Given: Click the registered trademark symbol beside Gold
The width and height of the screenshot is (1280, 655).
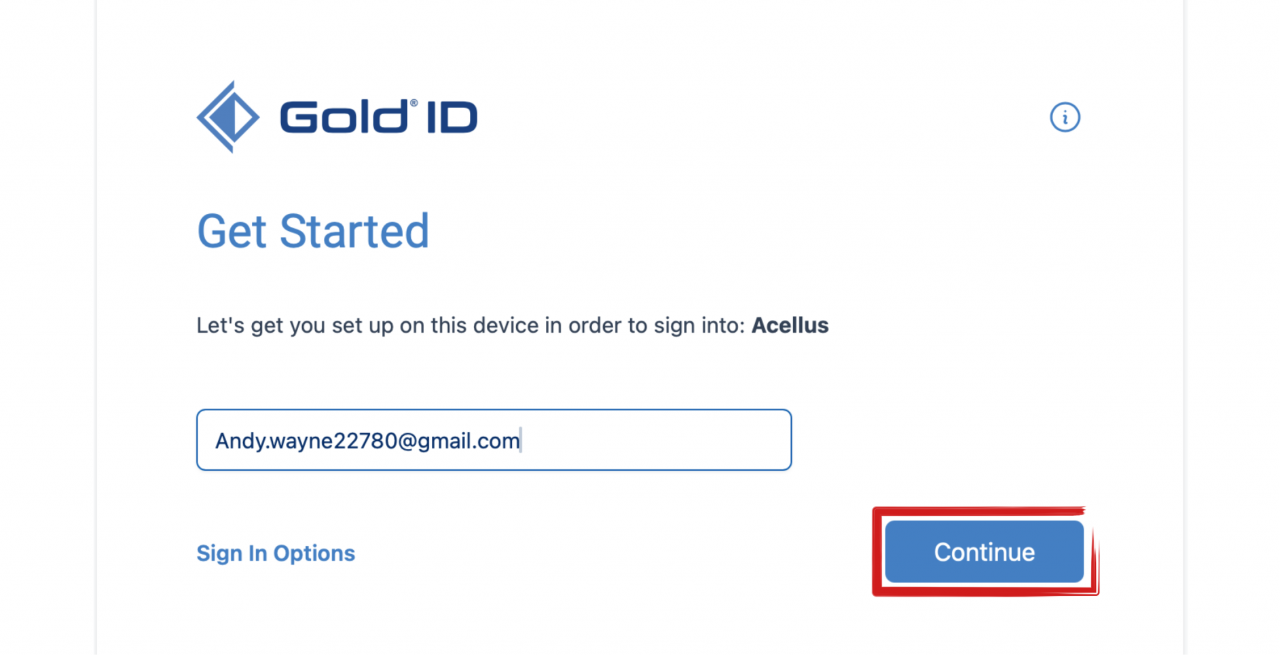Looking at the screenshot, I should [x=412, y=104].
